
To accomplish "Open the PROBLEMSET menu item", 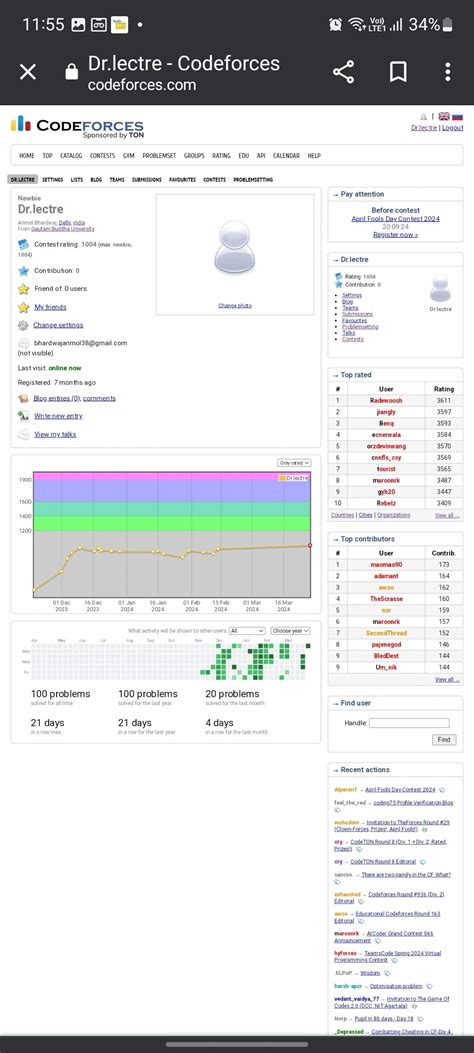I will point(159,156).
